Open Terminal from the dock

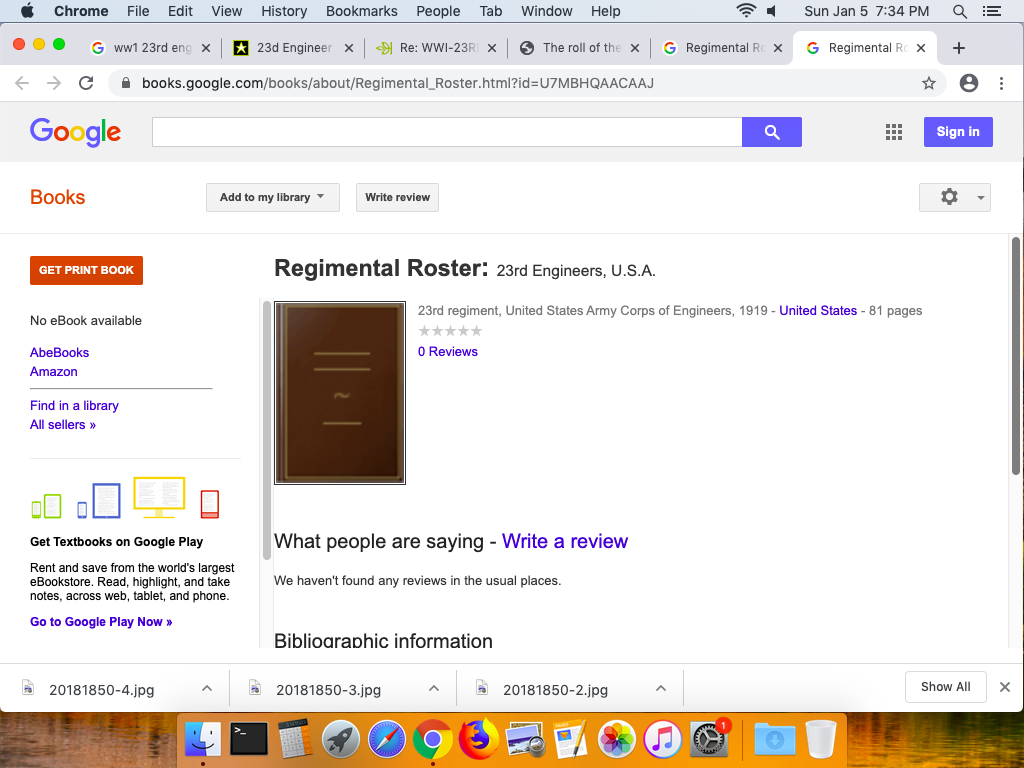coord(248,739)
